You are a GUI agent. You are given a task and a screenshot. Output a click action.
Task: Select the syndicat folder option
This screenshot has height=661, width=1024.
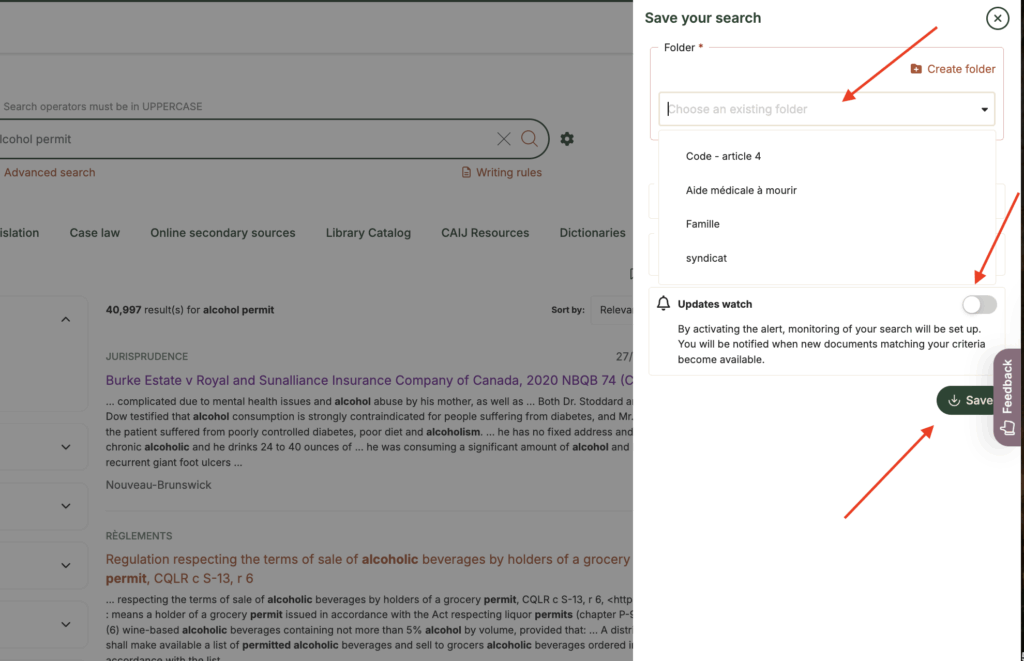click(706, 258)
